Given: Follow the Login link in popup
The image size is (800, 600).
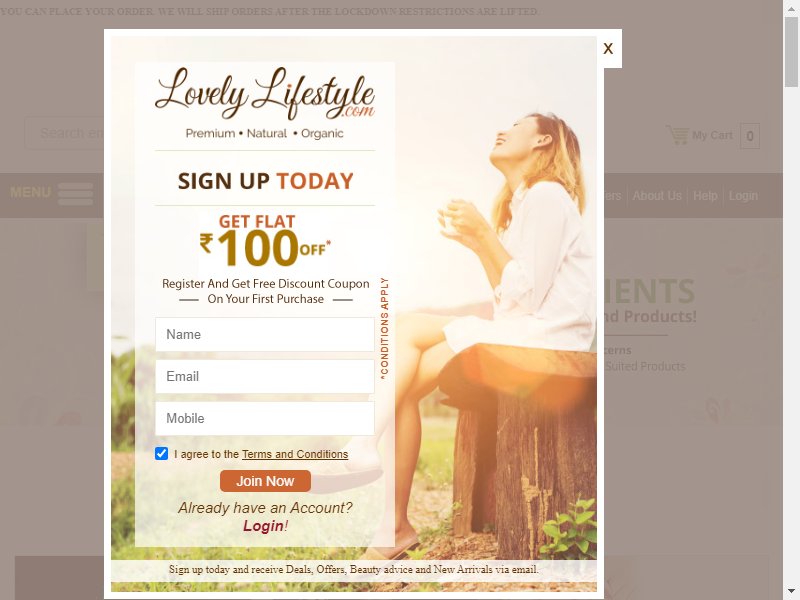Looking at the screenshot, I should tap(263, 526).
